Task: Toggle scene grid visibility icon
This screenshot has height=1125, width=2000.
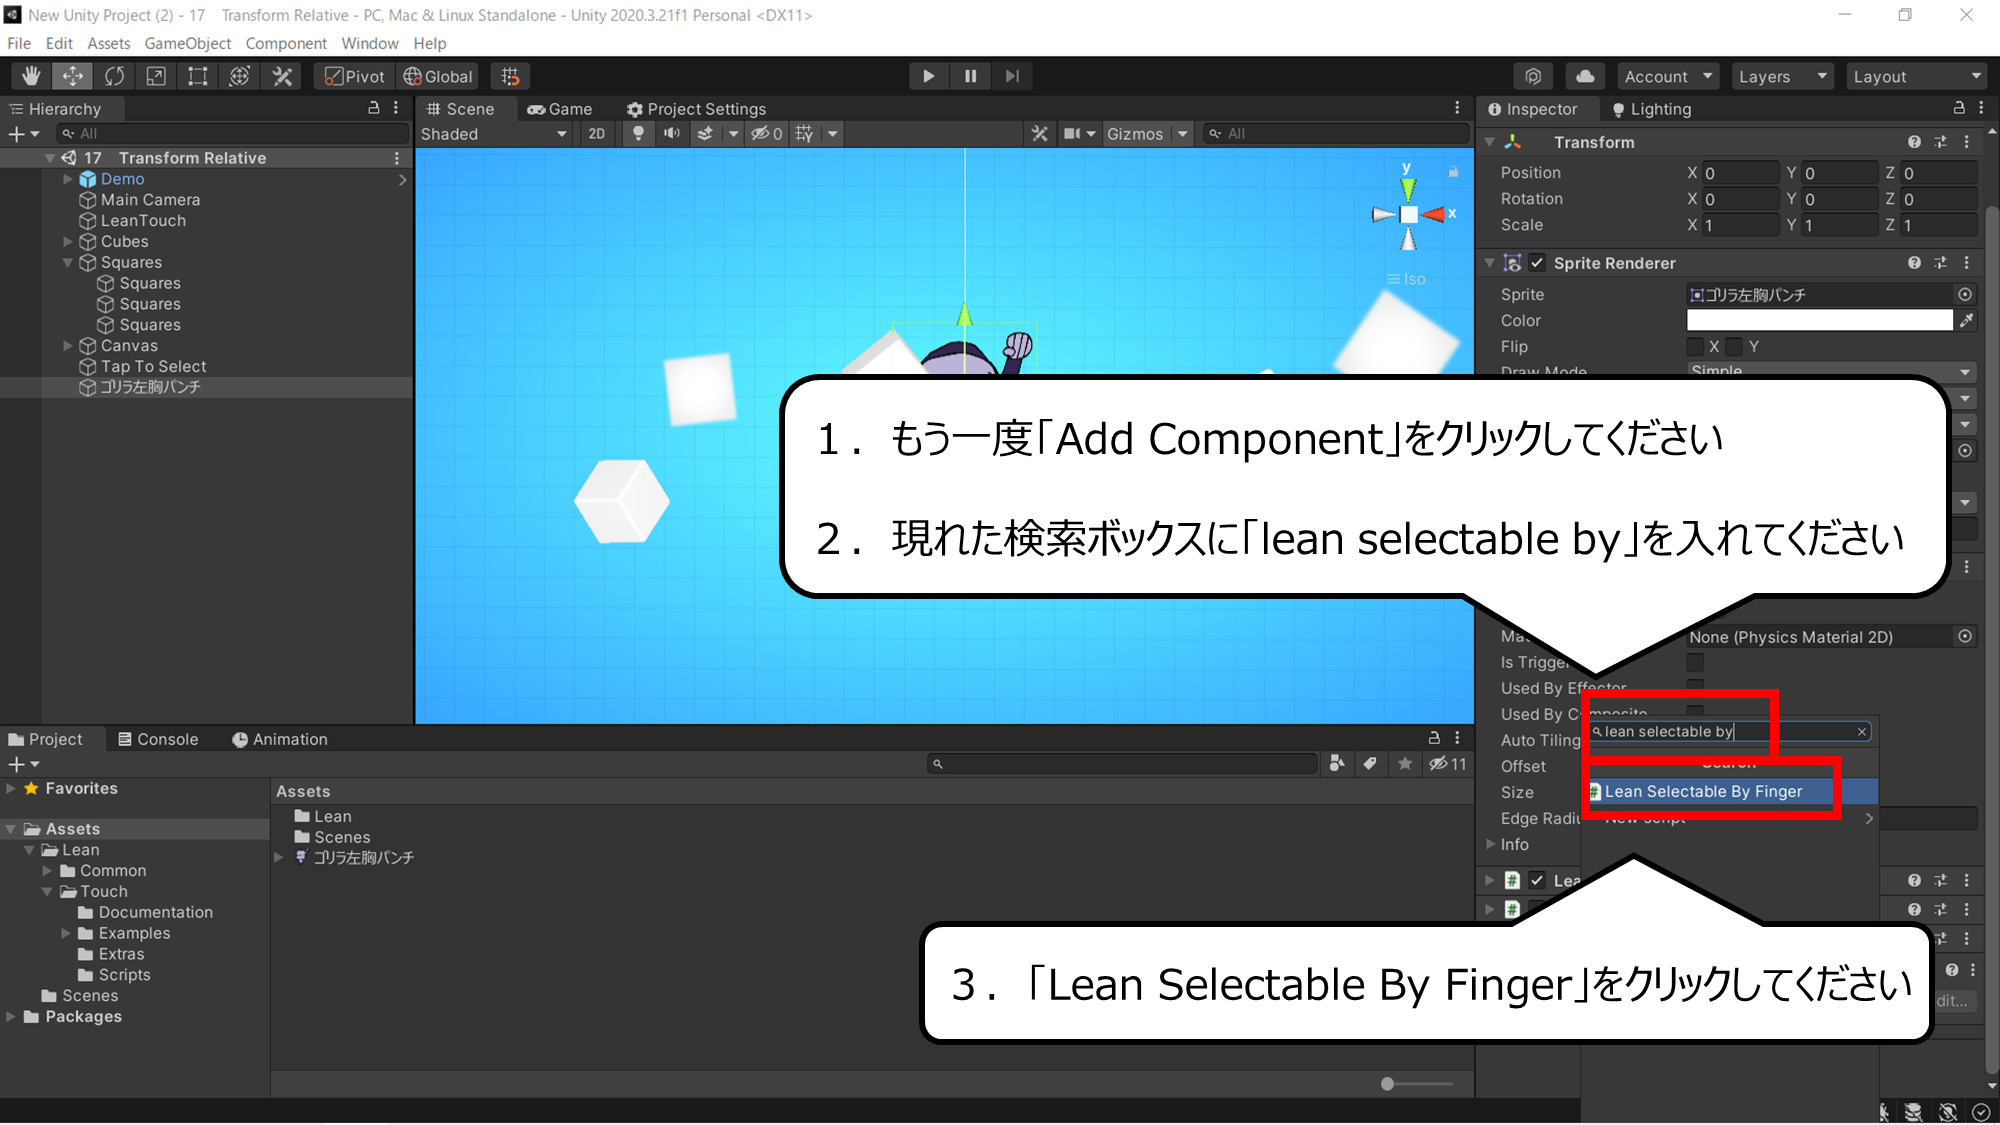Action: coord(804,133)
